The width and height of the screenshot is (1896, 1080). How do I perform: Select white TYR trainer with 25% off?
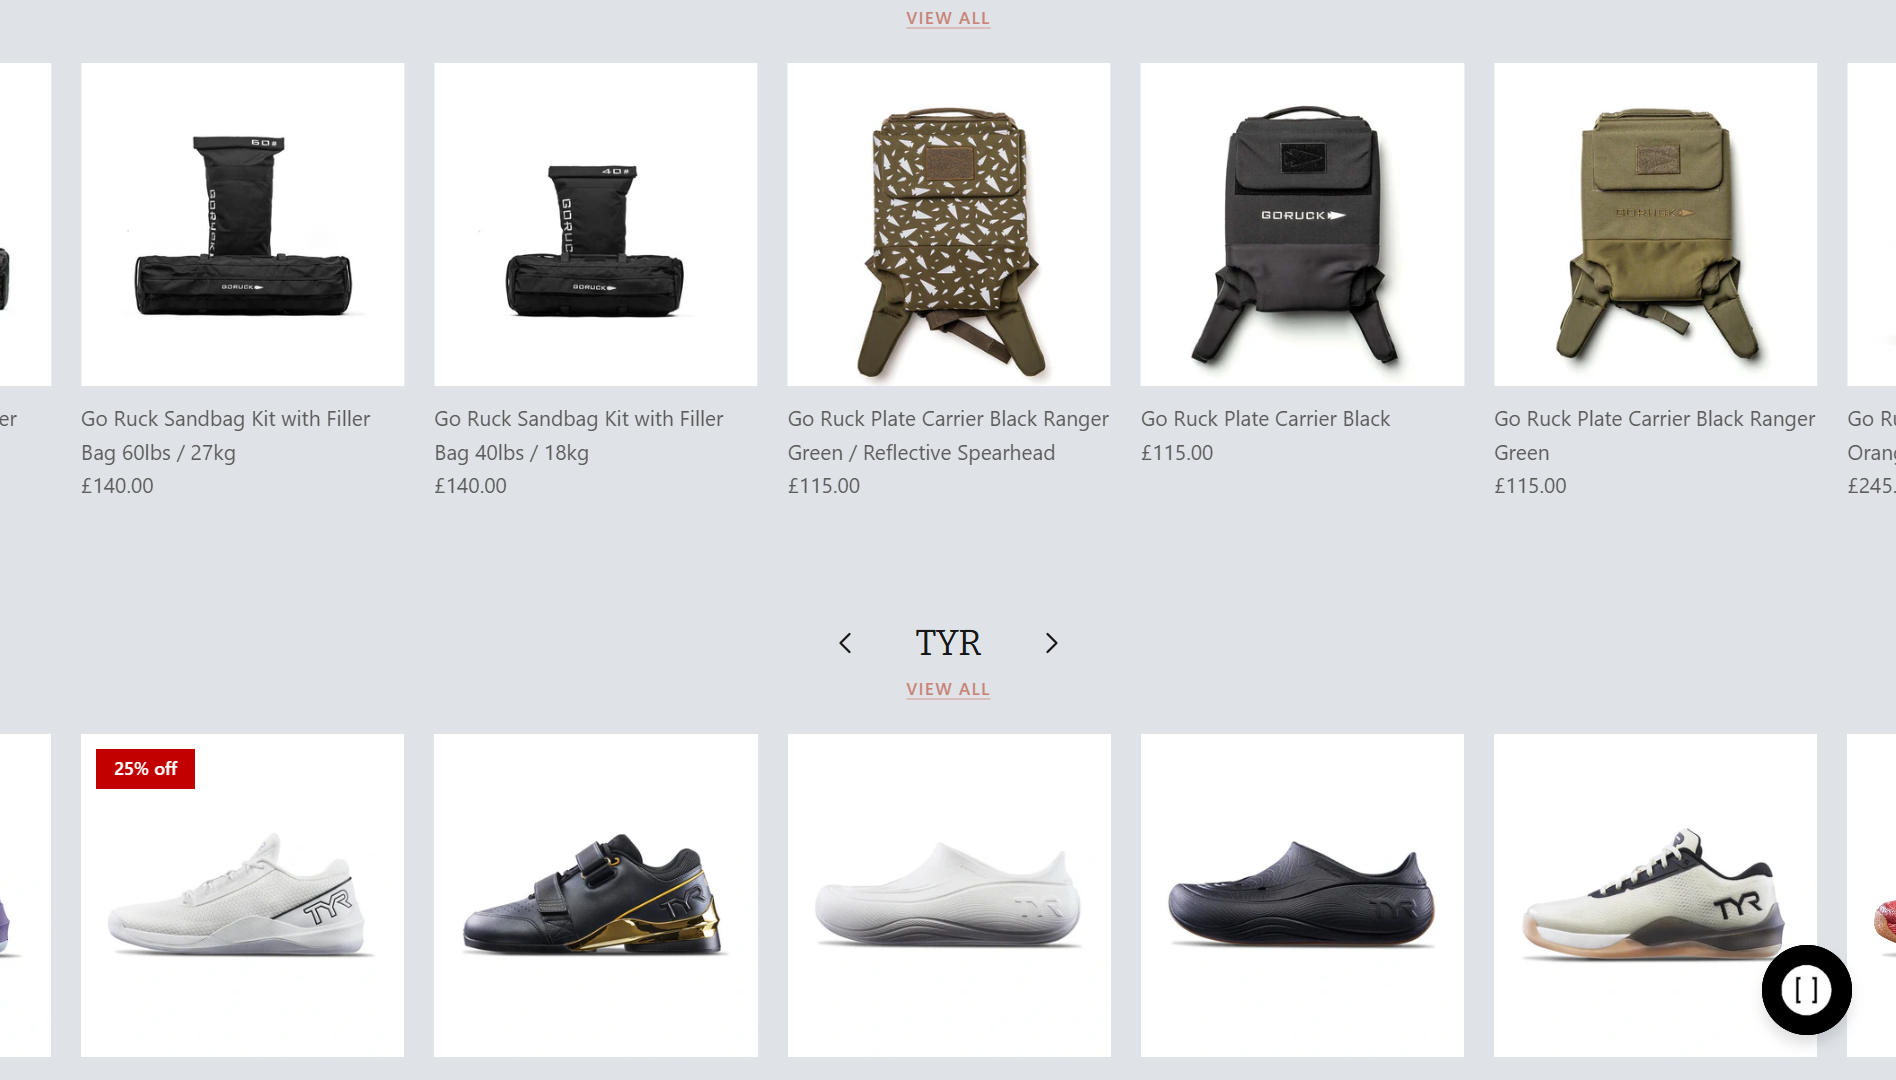[243, 895]
